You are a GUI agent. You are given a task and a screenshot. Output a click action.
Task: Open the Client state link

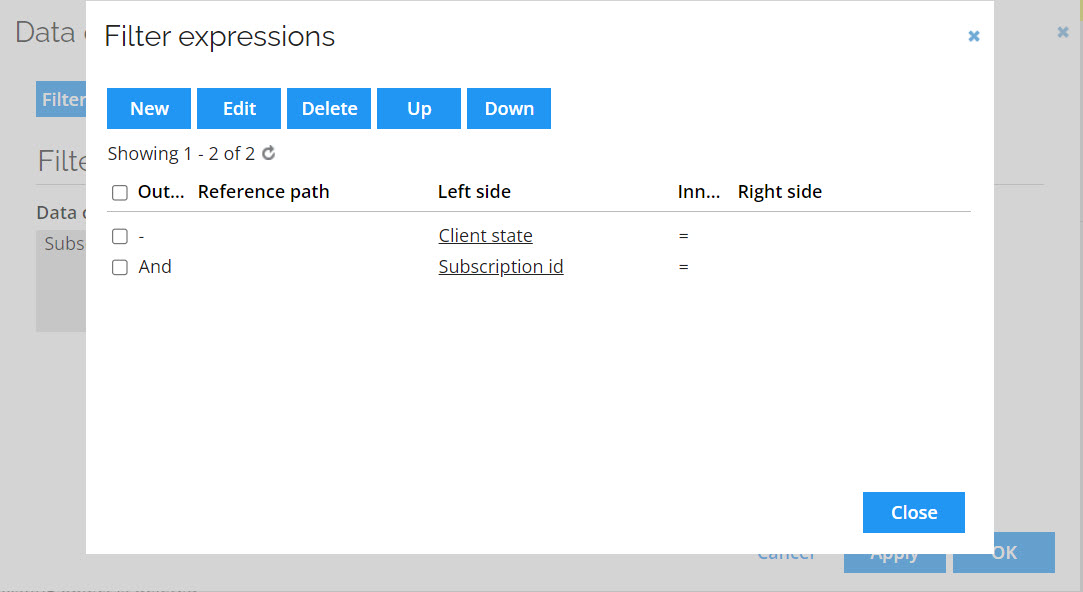(486, 236)
